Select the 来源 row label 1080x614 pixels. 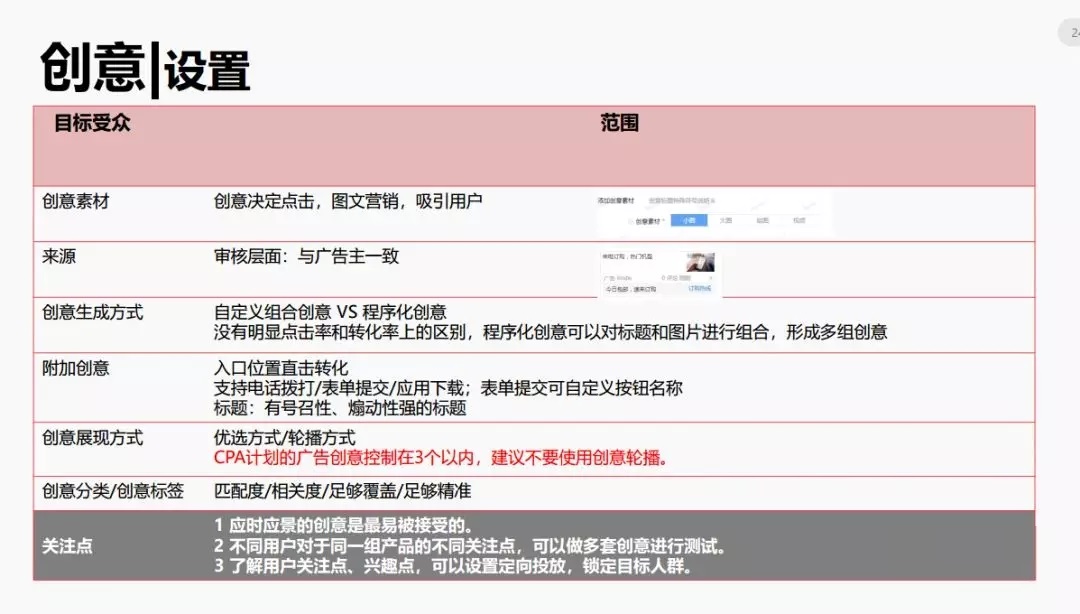[59, 256]
